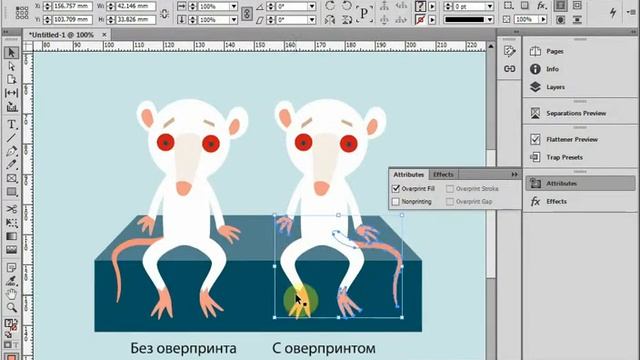The width and height of the screenshot is (640, 360).
Task: Collapse the Attributes panel with double arrows
Action: point(514,174)
